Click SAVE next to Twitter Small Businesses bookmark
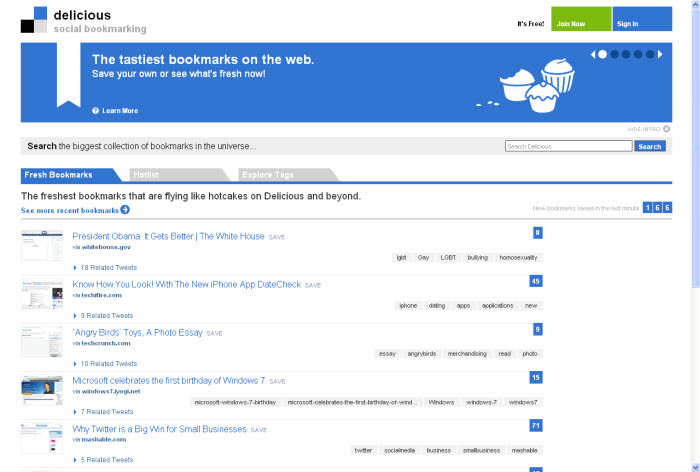Viewport: 700px width, 472px height. (258, 430)
